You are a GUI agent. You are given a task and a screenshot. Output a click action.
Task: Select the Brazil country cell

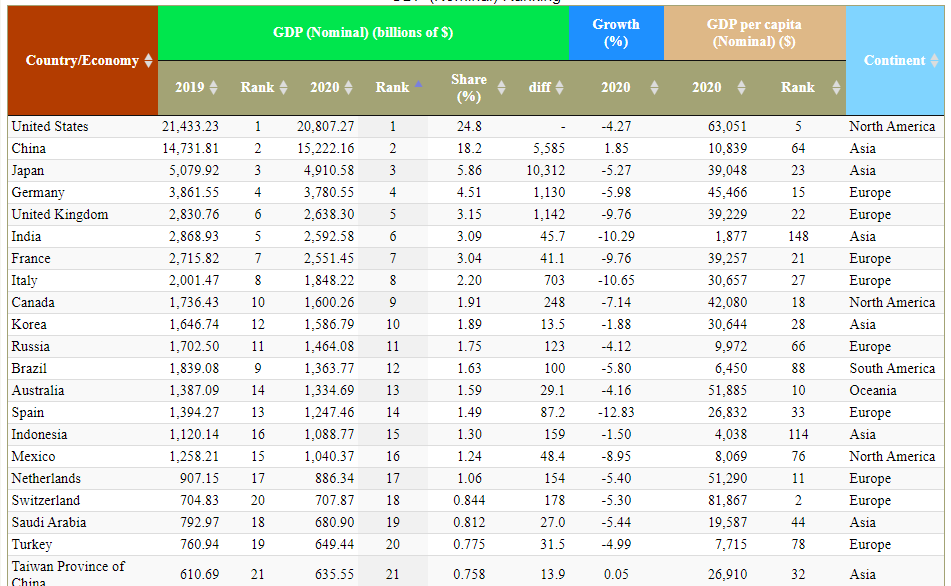82,369
